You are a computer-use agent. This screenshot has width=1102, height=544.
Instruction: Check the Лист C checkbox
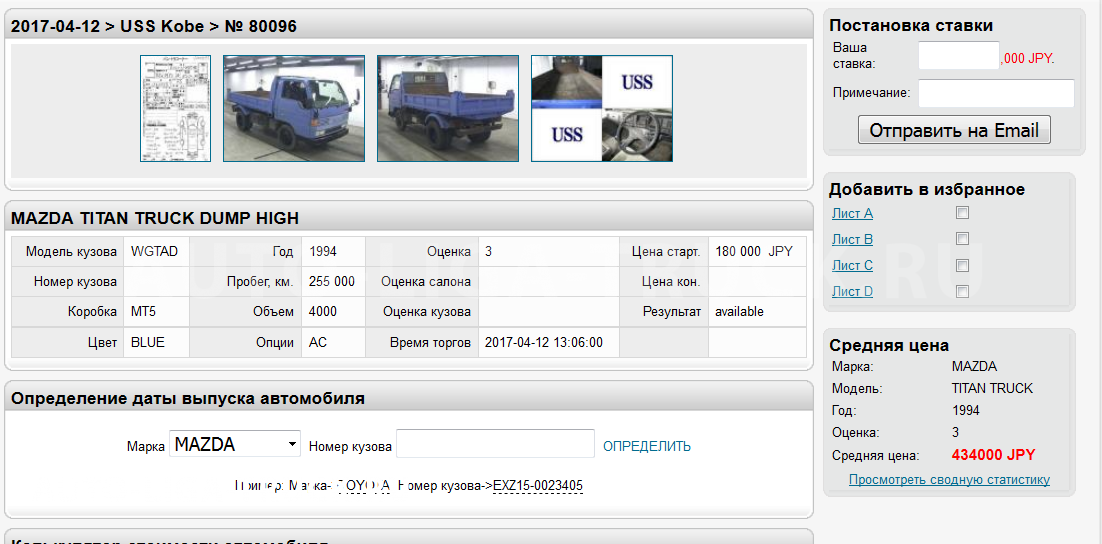(963, 266)
